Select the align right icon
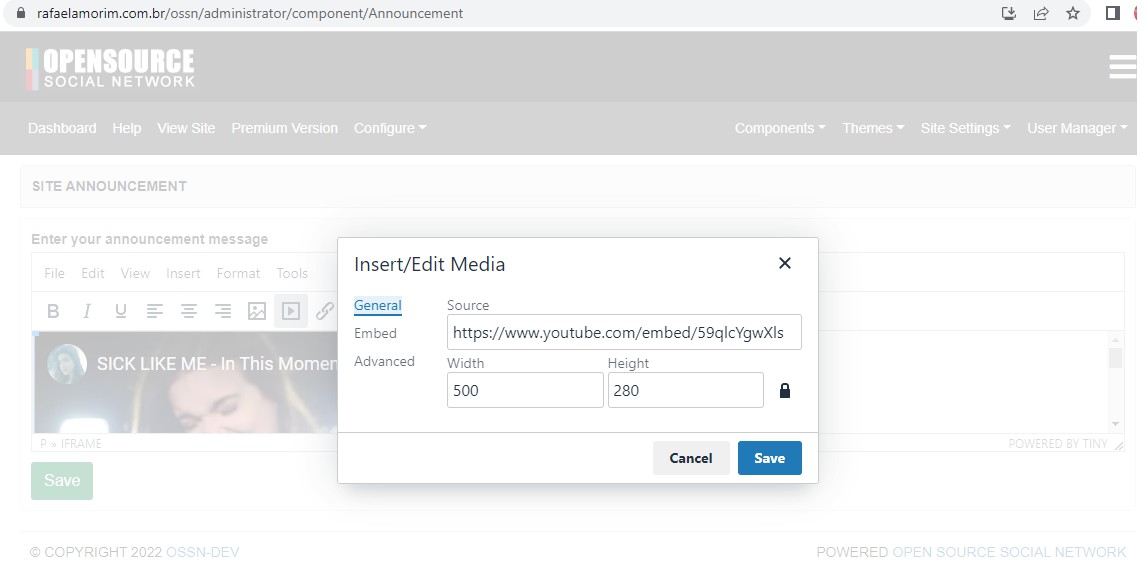Image resolution: width=1146 pixels, height=562 pixels. point(223,311)
